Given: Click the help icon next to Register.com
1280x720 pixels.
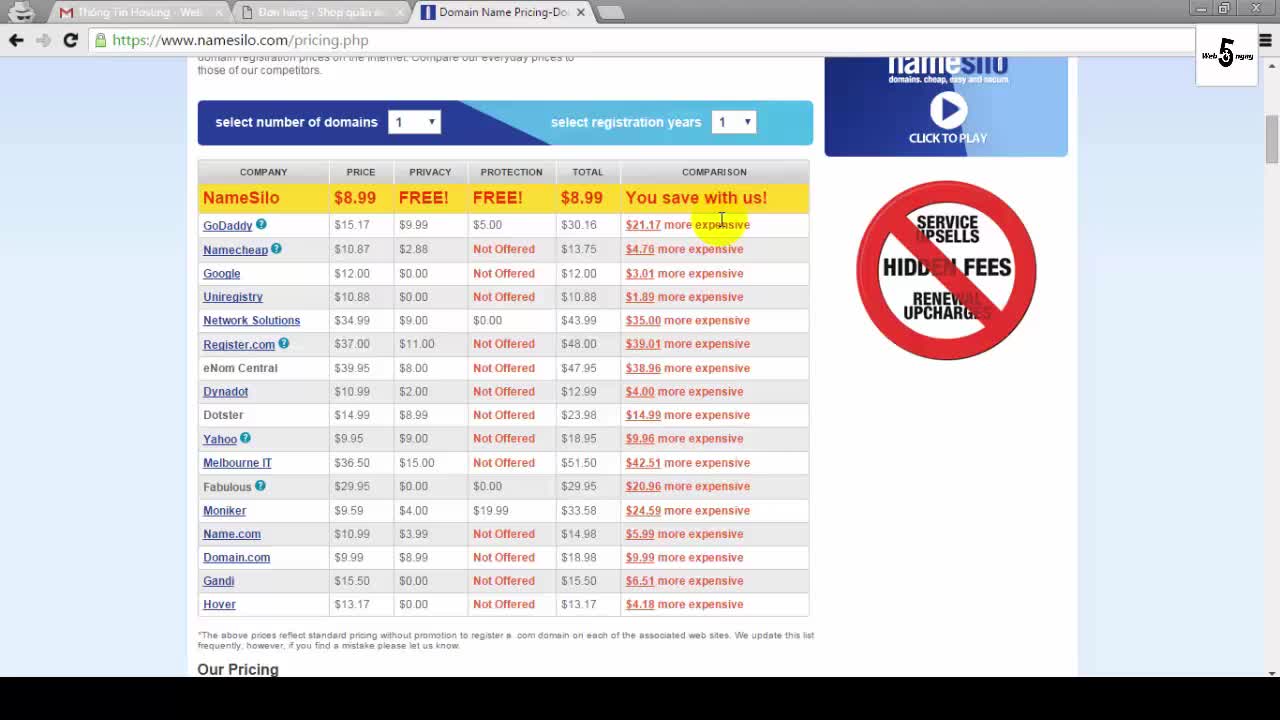Looking at the screenshot, I should [x=283, y=343].
